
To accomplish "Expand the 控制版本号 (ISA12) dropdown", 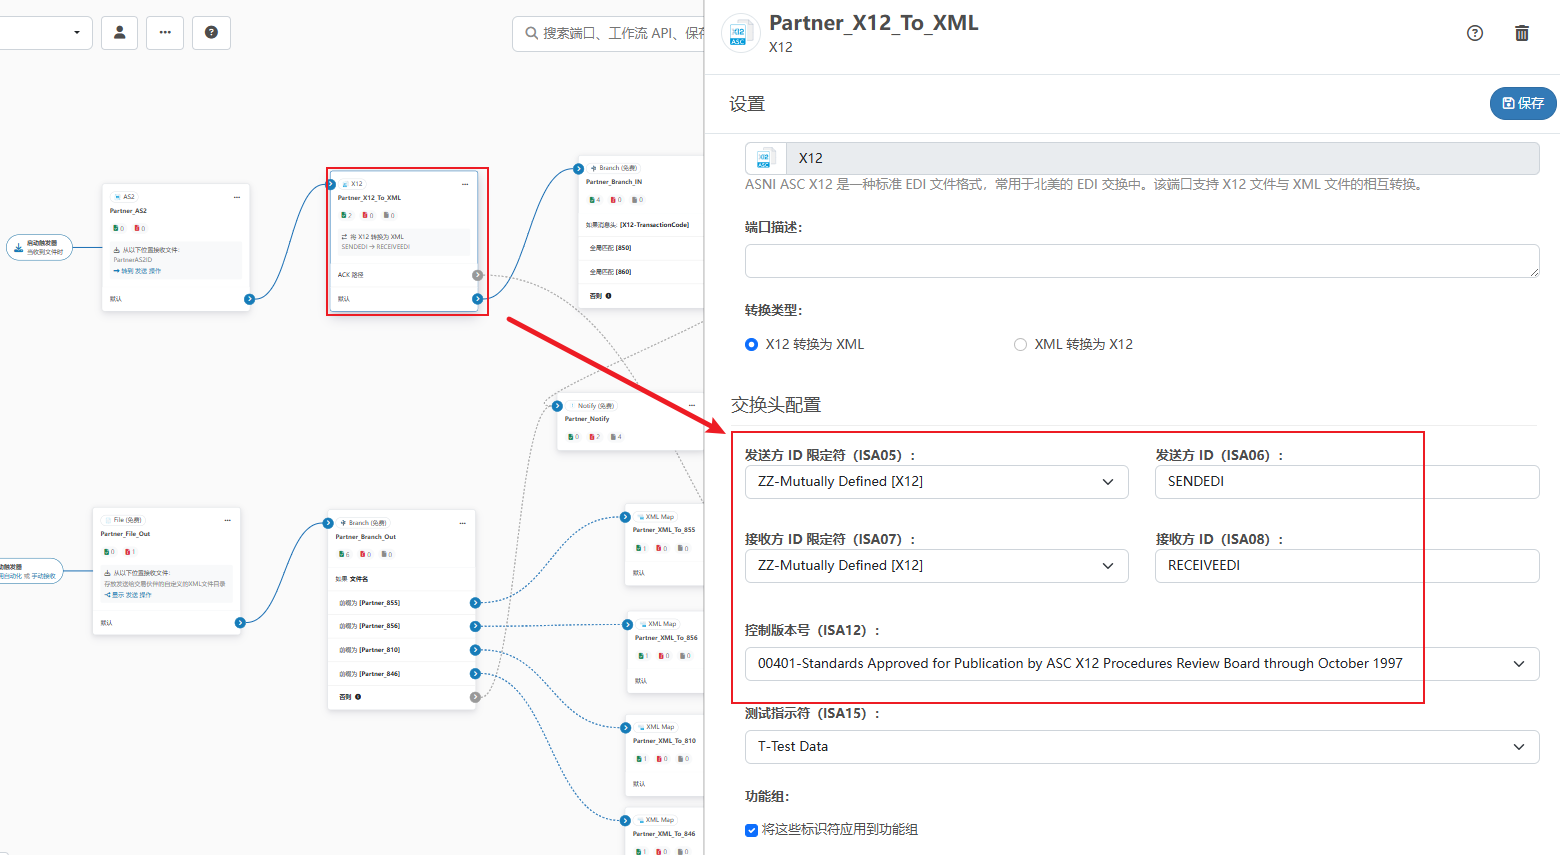I will (1141, 664).
